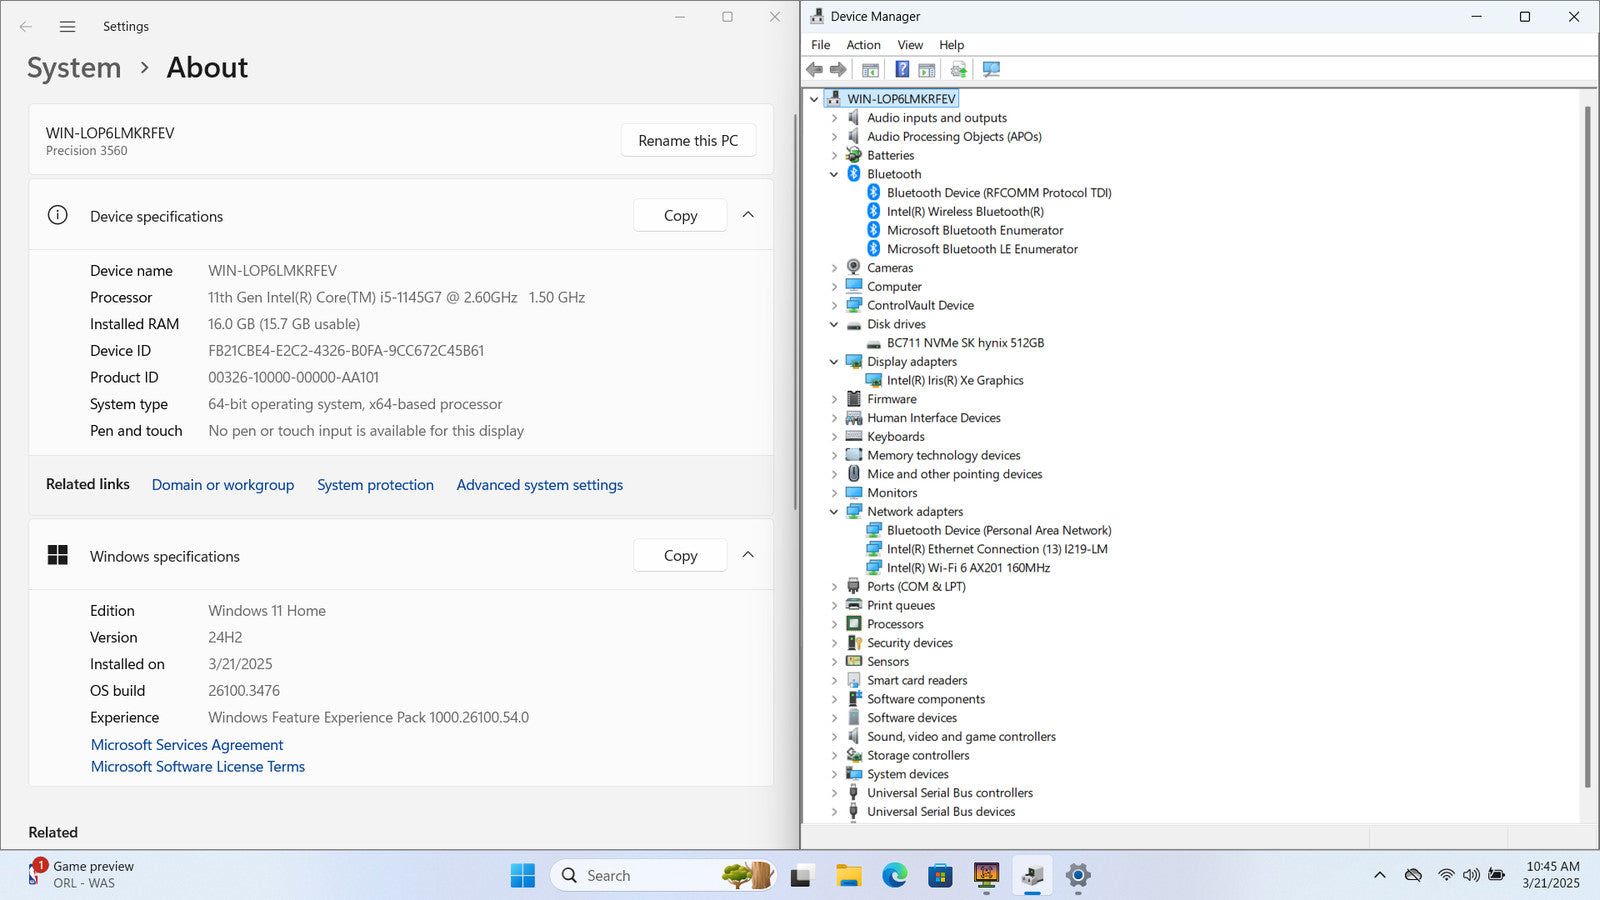This screenshot has width=1600, height=900.
Task: Click the Scan for hardware changes icon
Action: (991, 69)
